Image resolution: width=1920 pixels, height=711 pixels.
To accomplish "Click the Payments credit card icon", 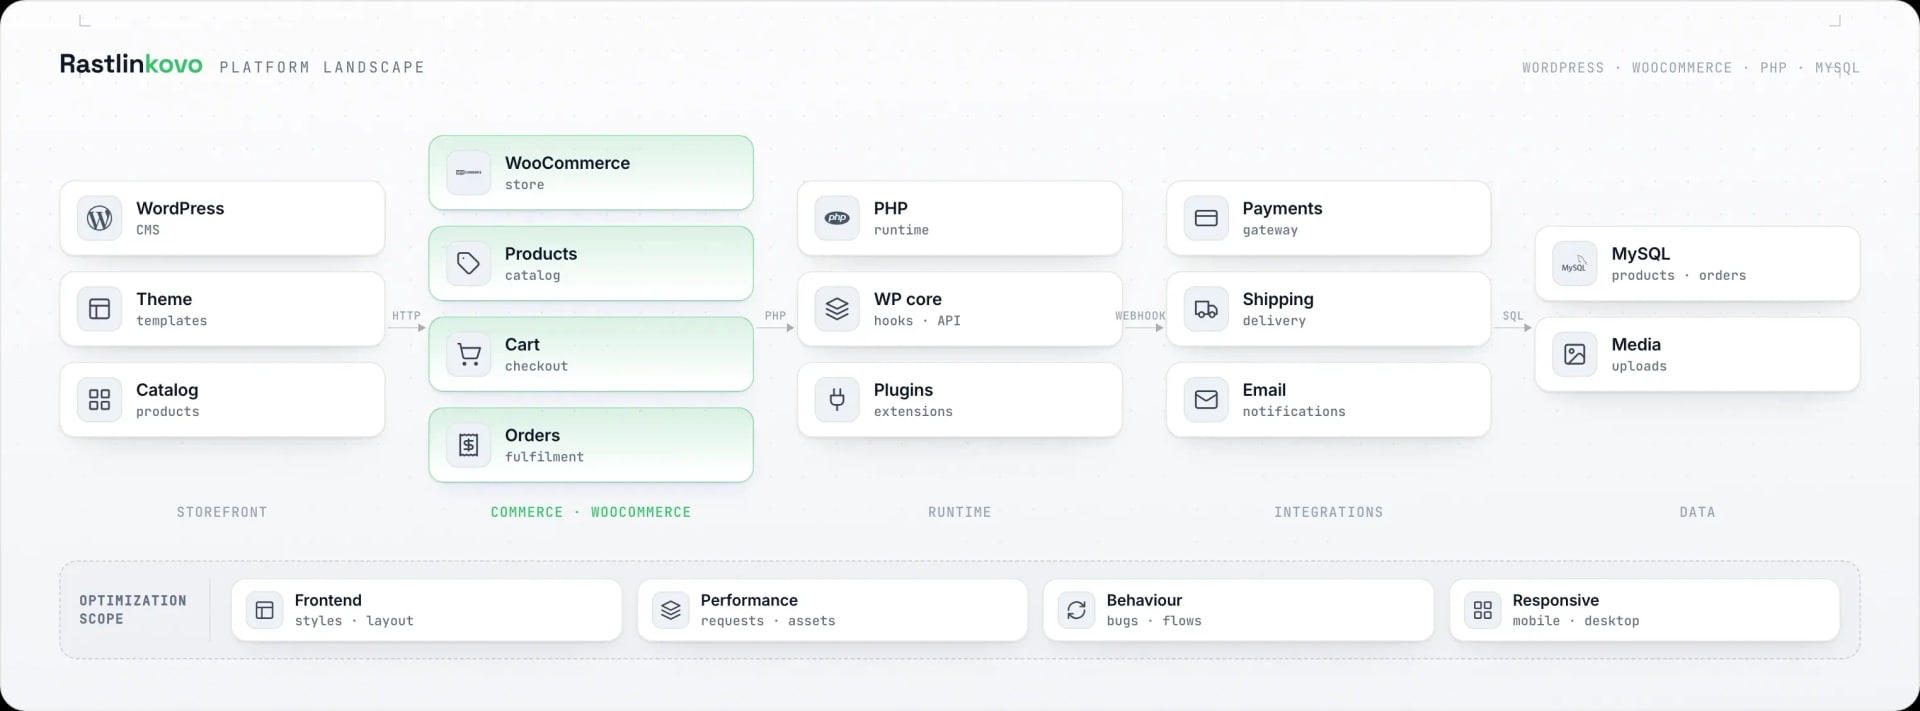I will click(x=1206, y=218).
